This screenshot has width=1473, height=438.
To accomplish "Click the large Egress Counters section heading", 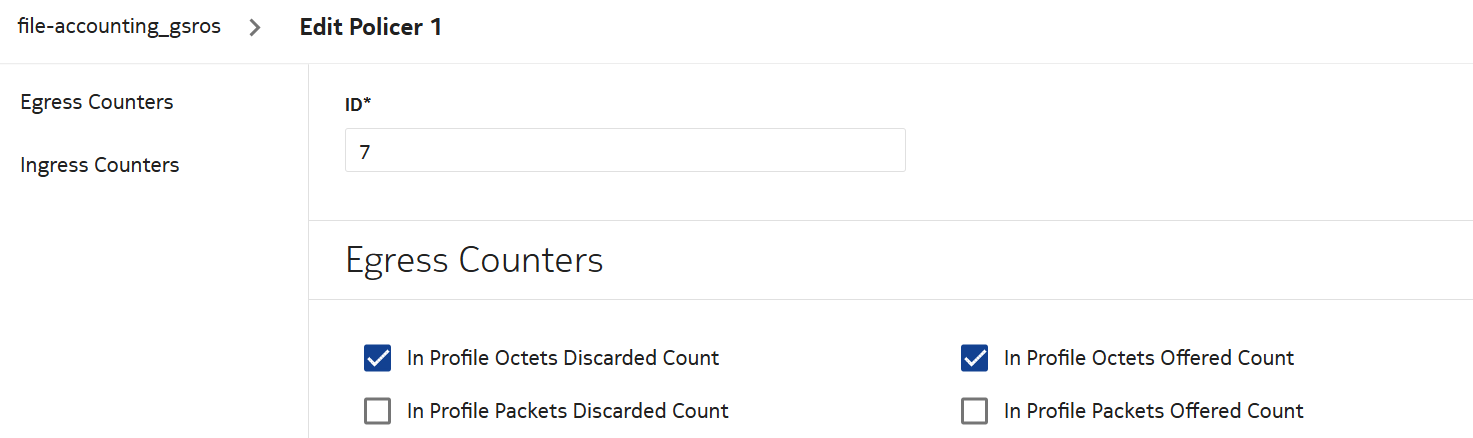I will (x=474, y=260).
